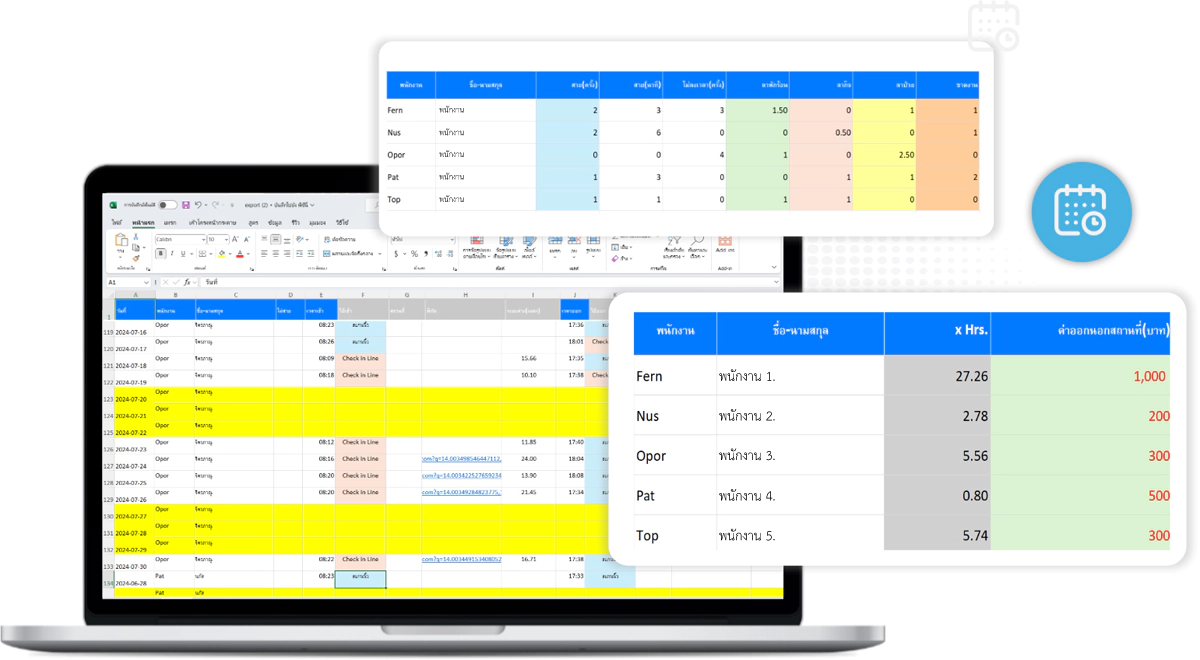This screenshot has width=1200, height=660.
Task: Open the font size dropdown
Action: click(x=226, y=240)
